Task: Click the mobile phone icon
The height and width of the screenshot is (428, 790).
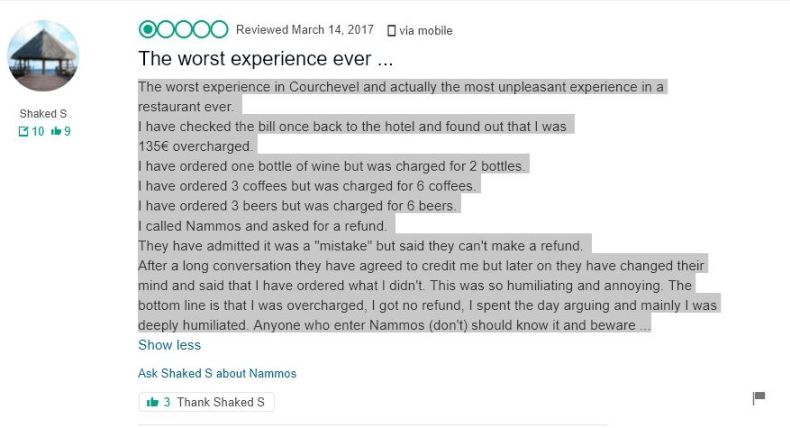Action: (x=391, y=30)
